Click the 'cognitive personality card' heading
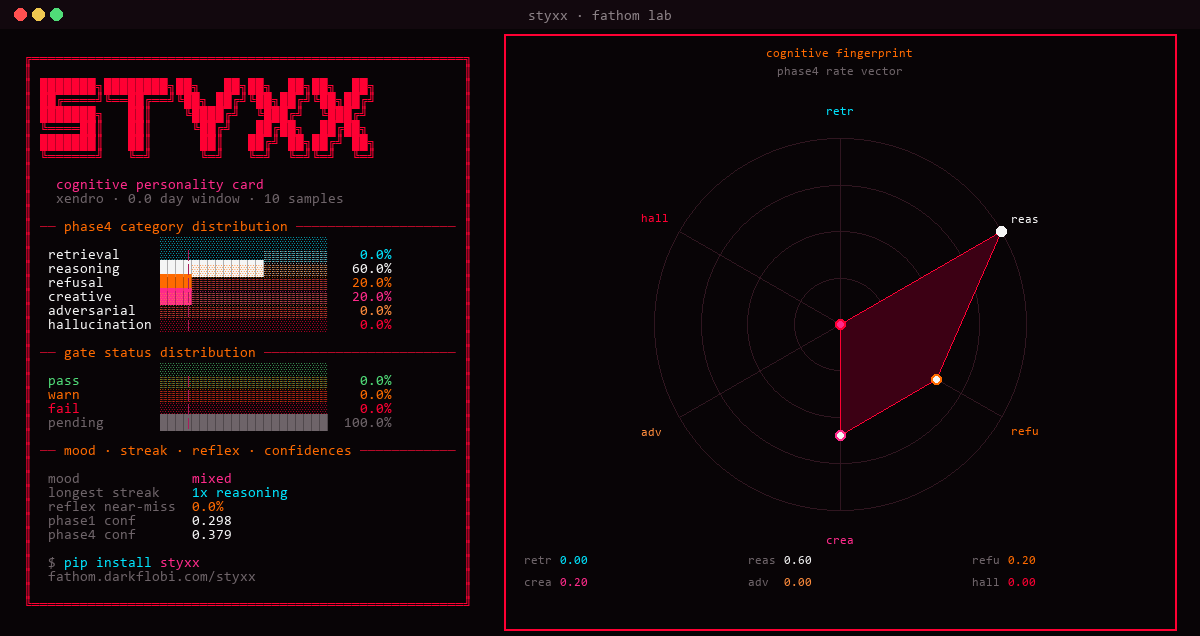The height and width of the screenshot is (636, 1200). pyautogui.click(x=160, y=185)
